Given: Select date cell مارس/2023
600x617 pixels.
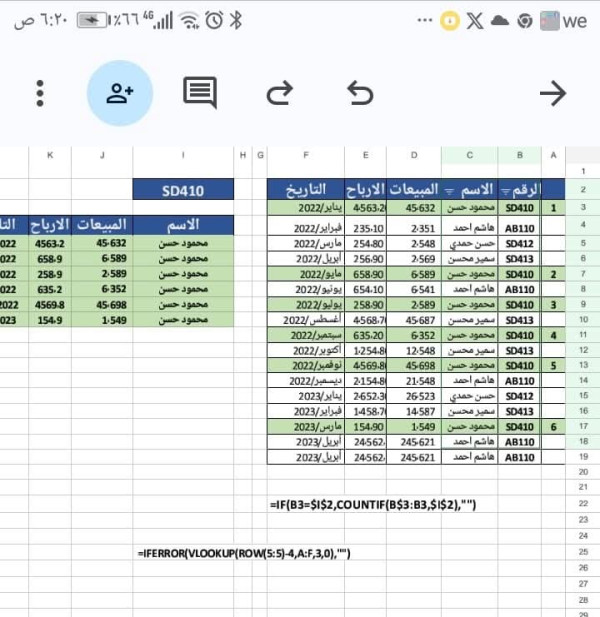Looking at the screenshot, I should coord(306,427).
